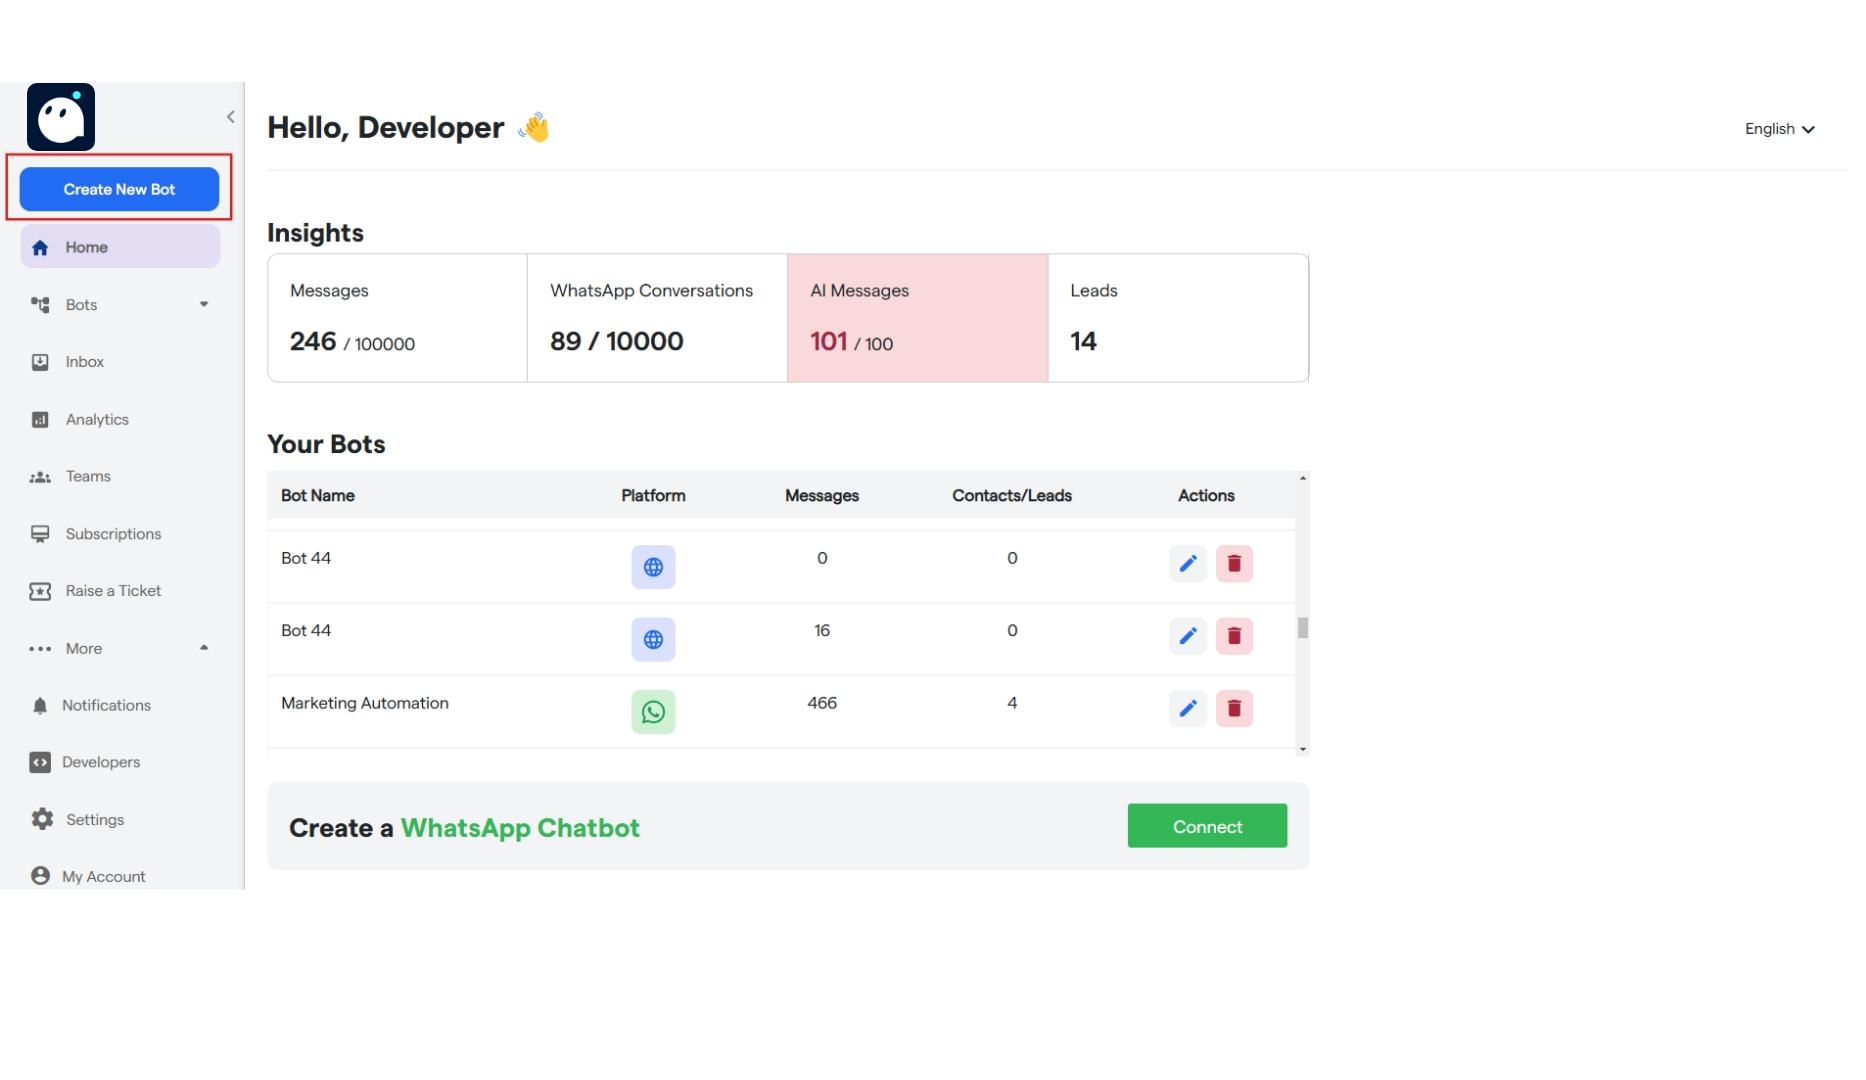Expand the Bots menu chevron
The height and width of the screenshot is (1080, 1866).
pyautogui.click(x=204, y=304)
